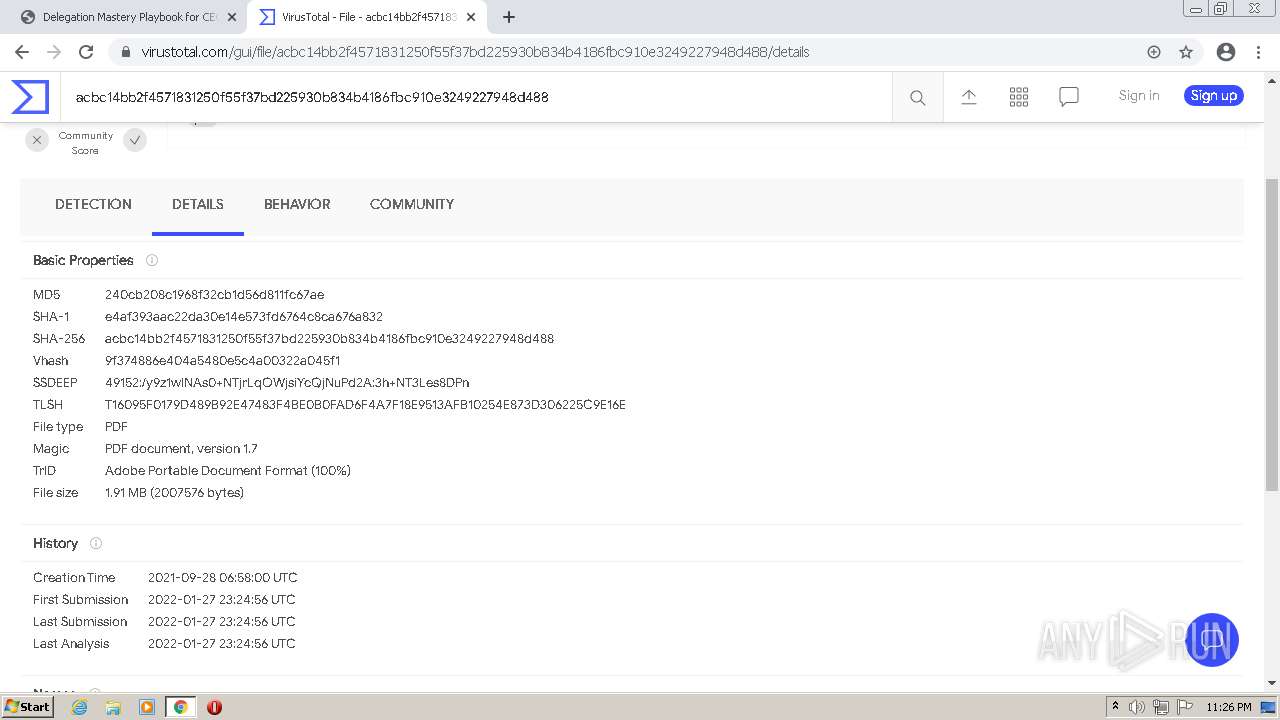This screenshot has height=720, width=1280.
Task: Click the History info icon
Action: (96, 543)
